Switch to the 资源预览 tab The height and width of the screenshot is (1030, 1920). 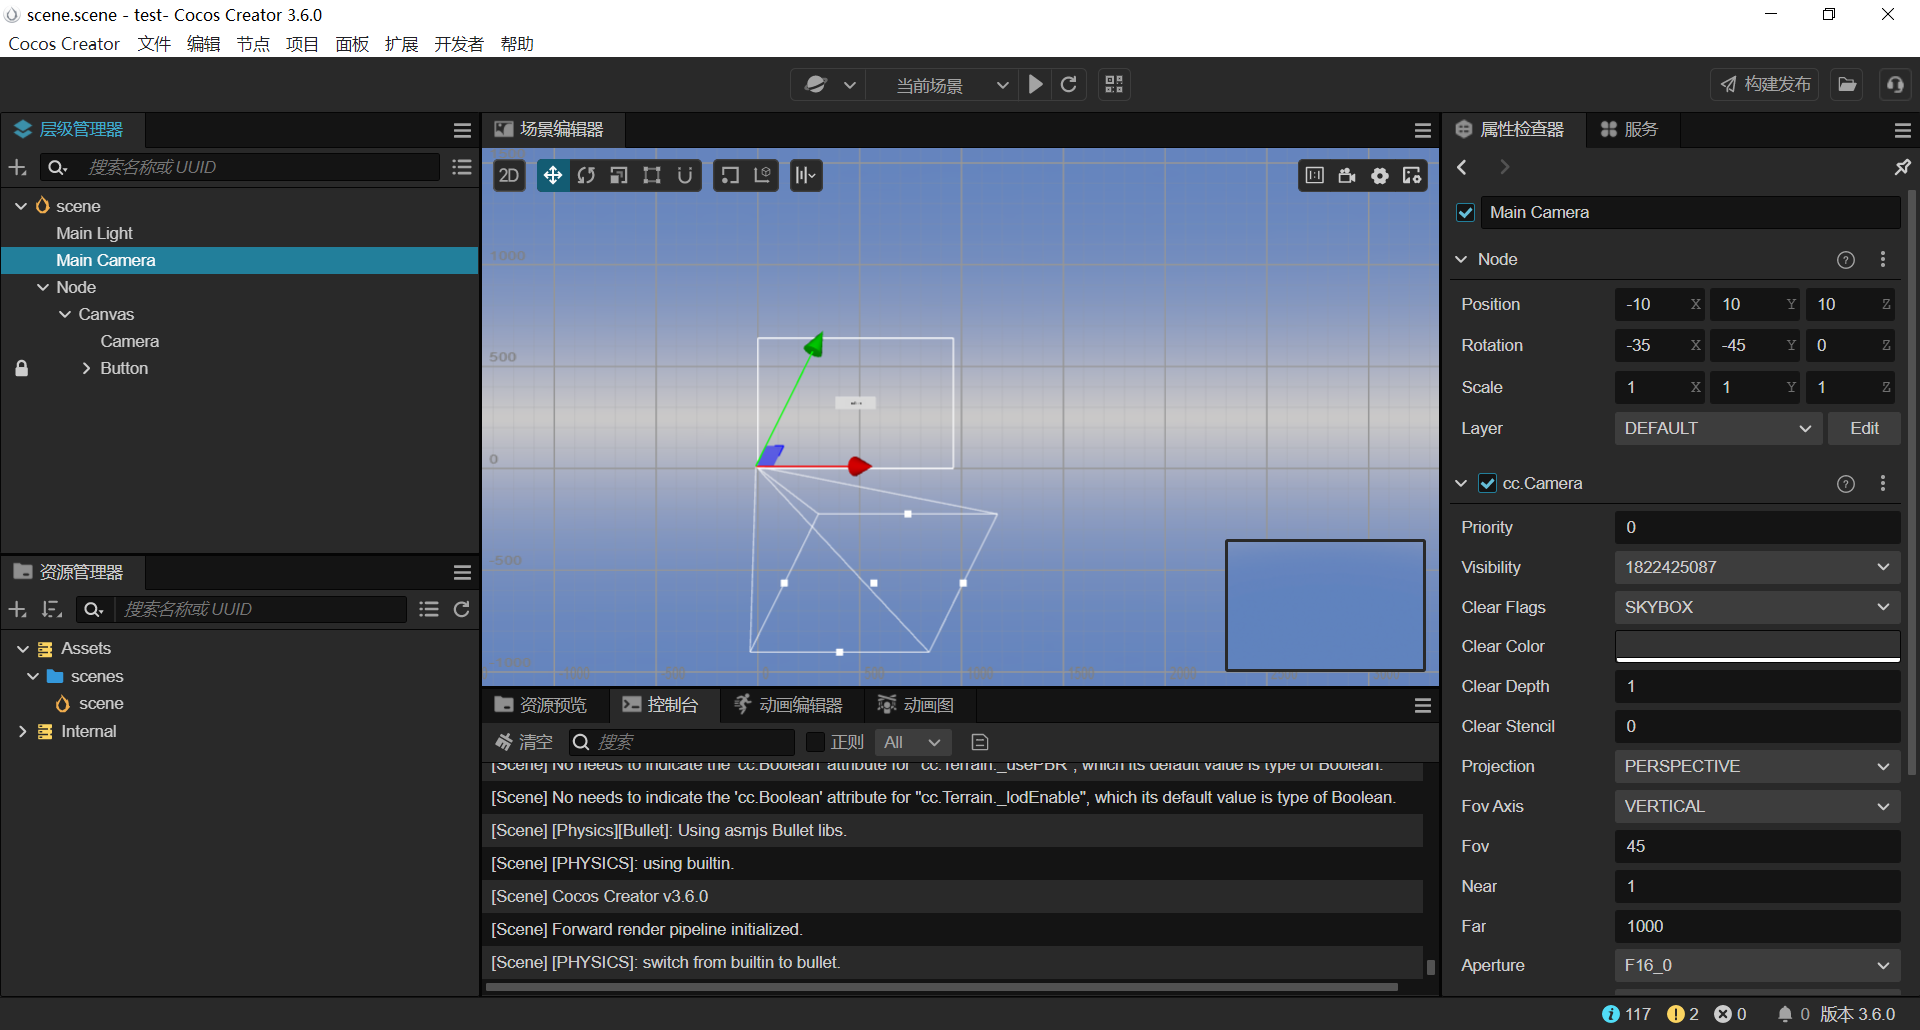(x=541, y=705)
